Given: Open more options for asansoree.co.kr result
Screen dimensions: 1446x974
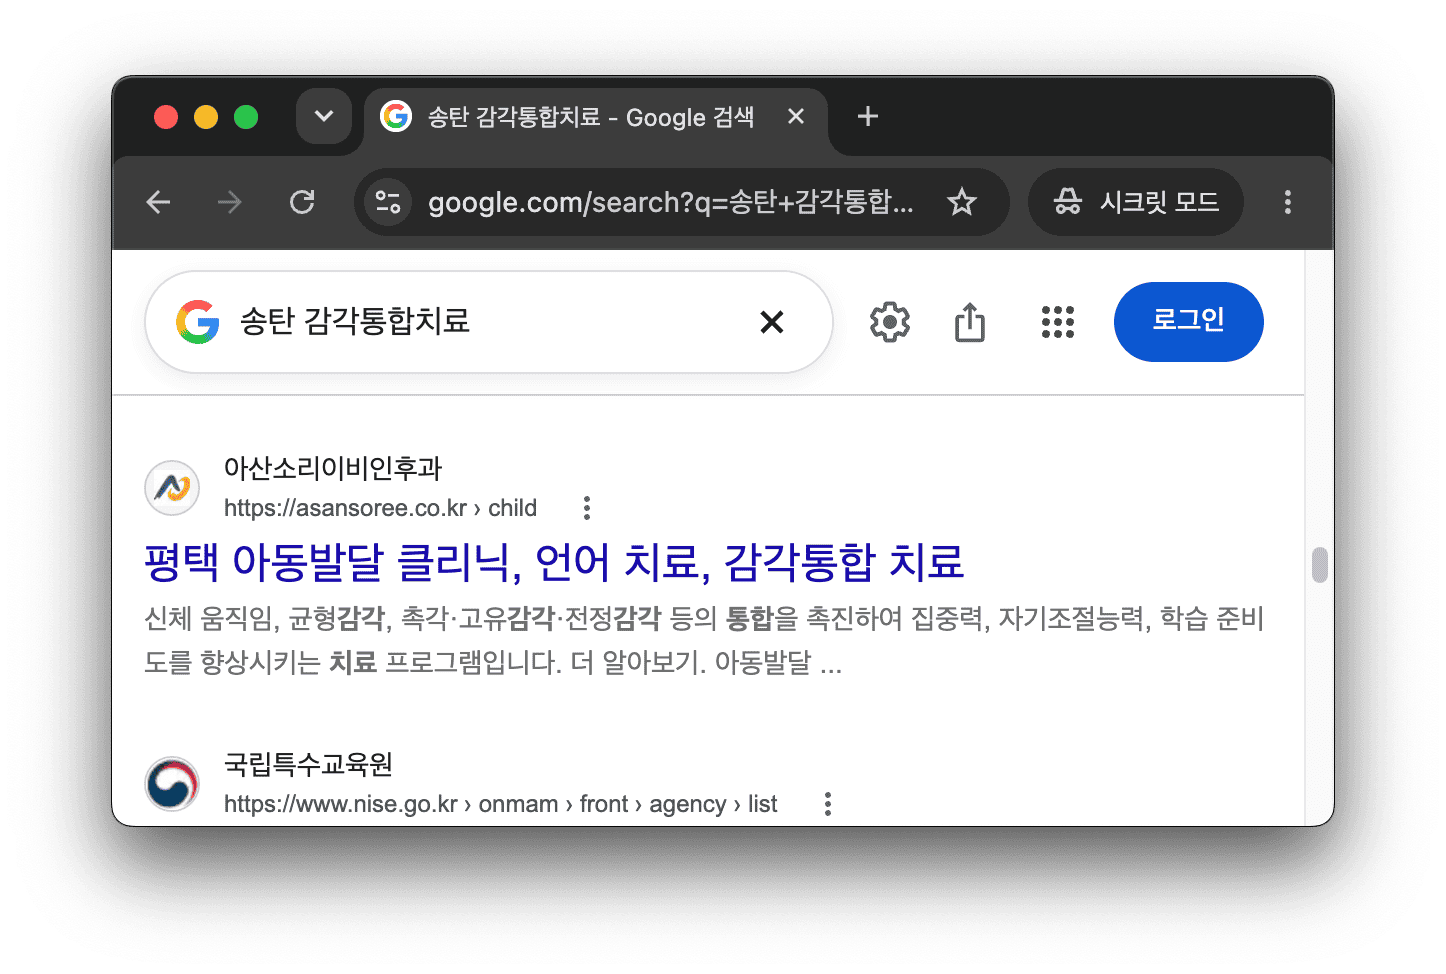Looking at the screenshot, I should (x=587, y=508).
